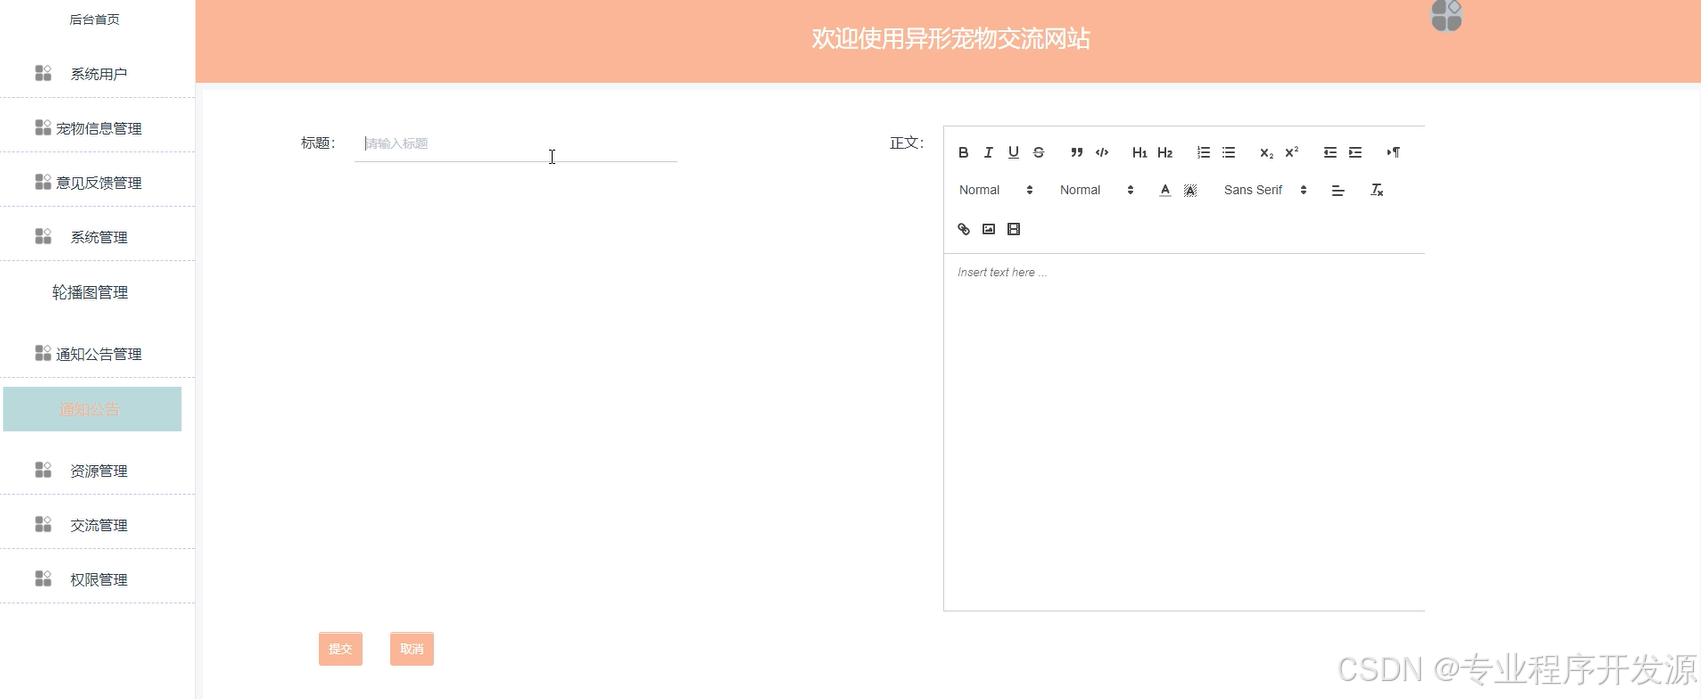Click the user avatar icon in header
Viewport: 1701px width, 699px height.
coord(1447,15)
